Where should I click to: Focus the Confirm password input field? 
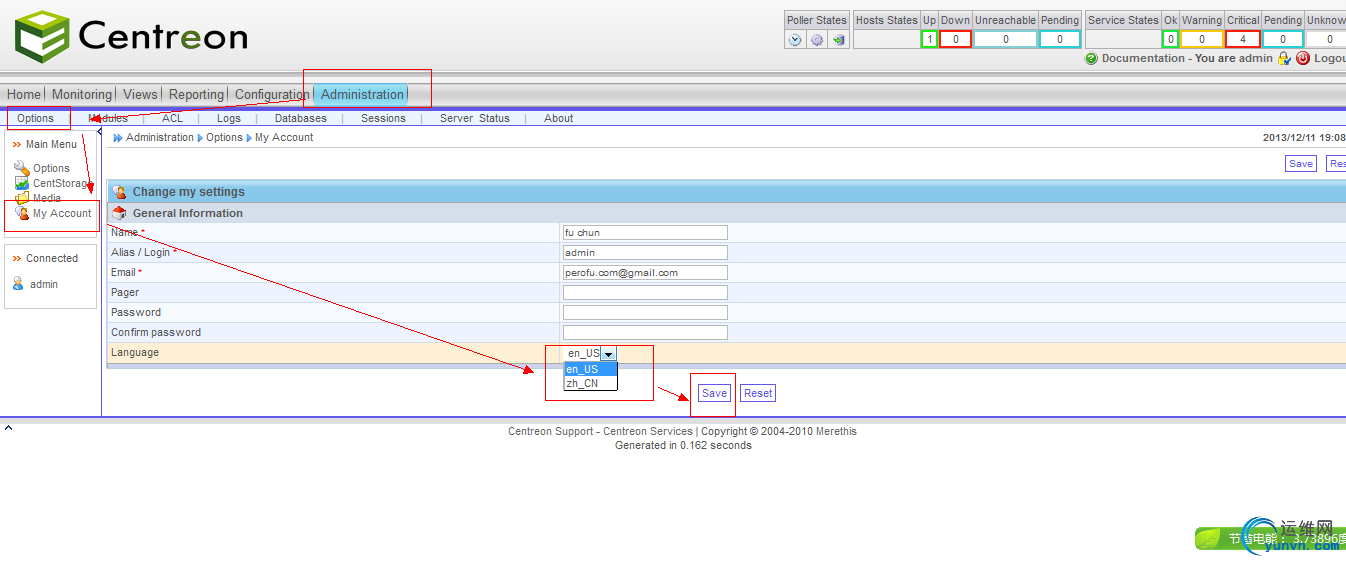pos(645,332)
